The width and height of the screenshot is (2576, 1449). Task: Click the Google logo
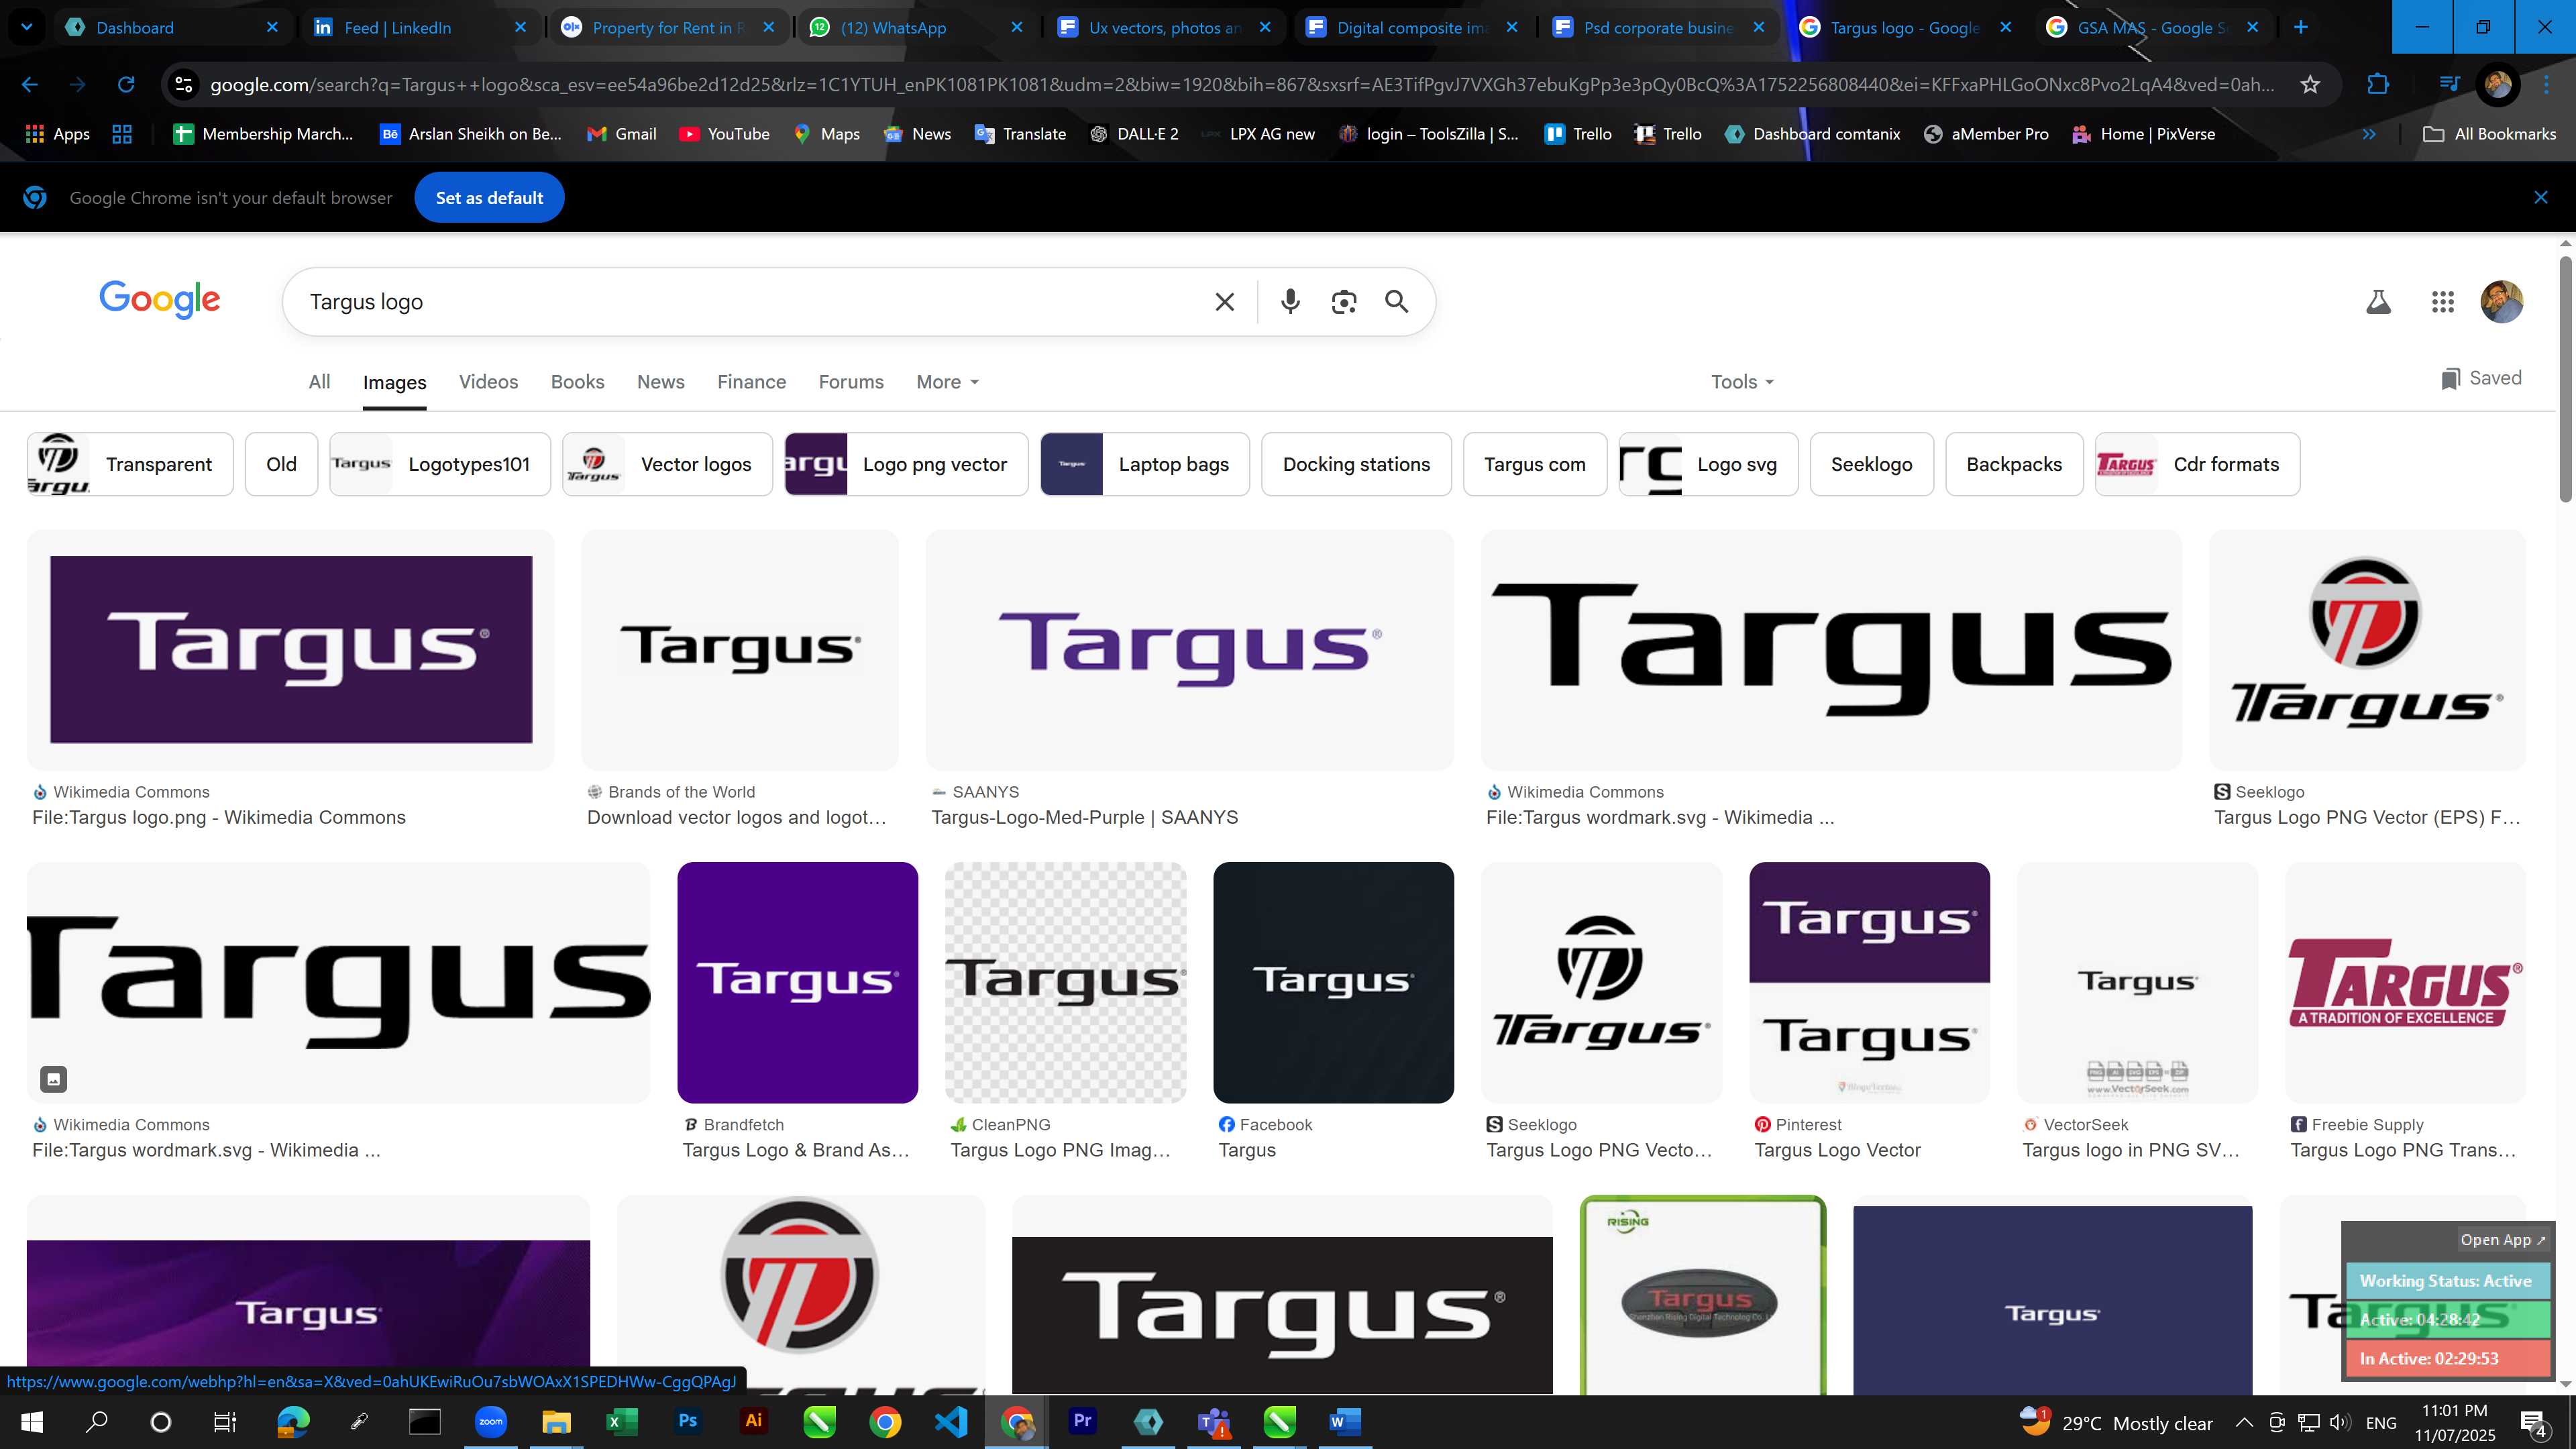pyautogui.click(x=160, y=300)
